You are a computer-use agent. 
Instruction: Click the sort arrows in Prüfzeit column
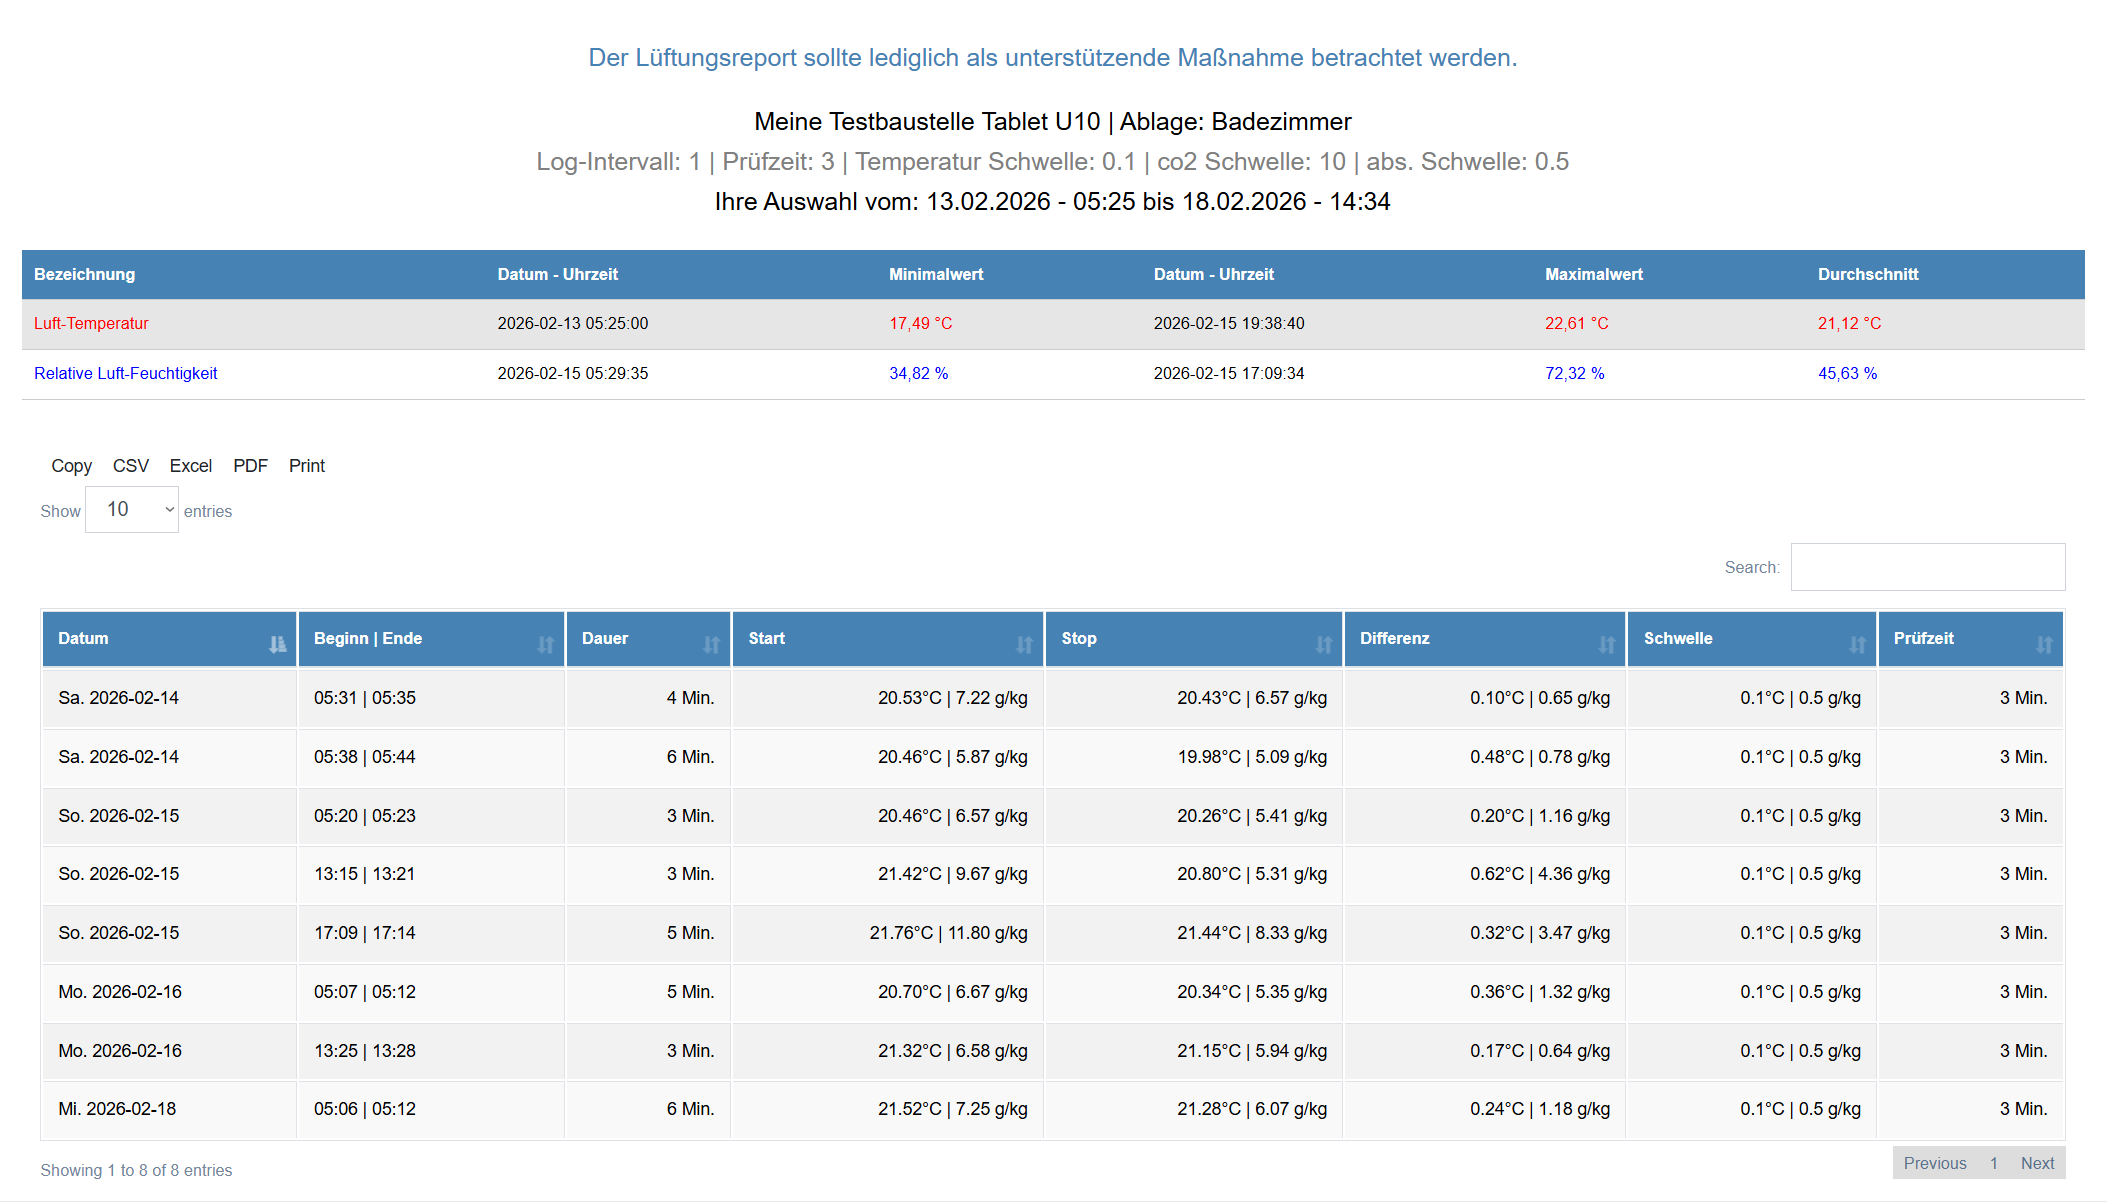[x=2044, y=645]
